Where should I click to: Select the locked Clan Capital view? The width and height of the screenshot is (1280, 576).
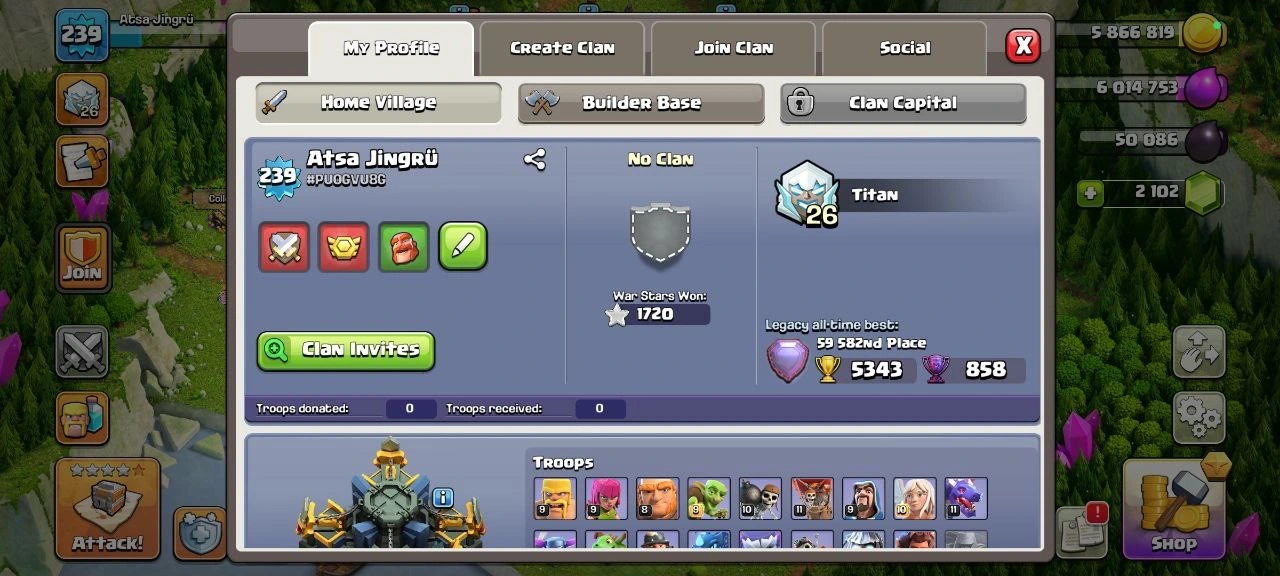[x=903, y=103]
